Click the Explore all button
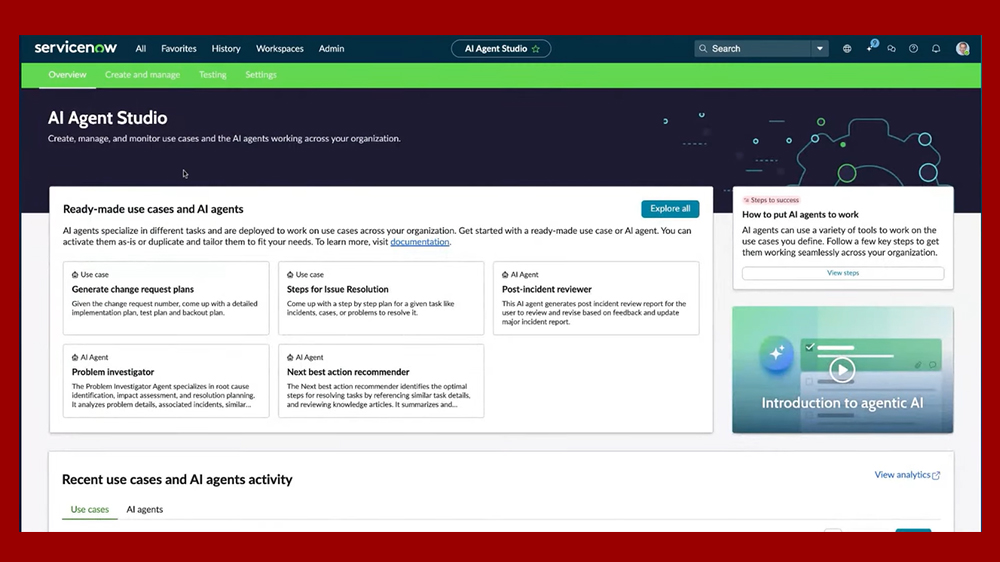 [670, 209]
